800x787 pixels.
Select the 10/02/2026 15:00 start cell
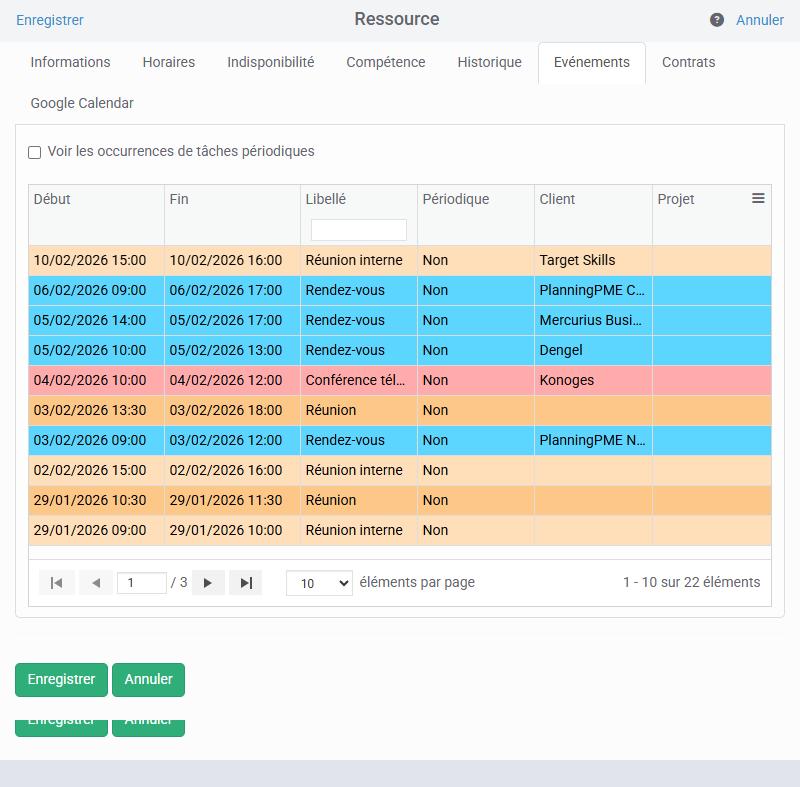(96, 260)
